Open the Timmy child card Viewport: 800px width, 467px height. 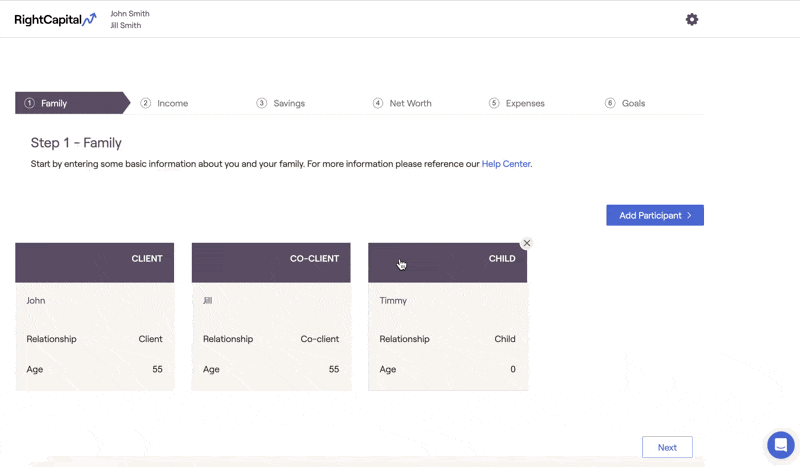447,316
